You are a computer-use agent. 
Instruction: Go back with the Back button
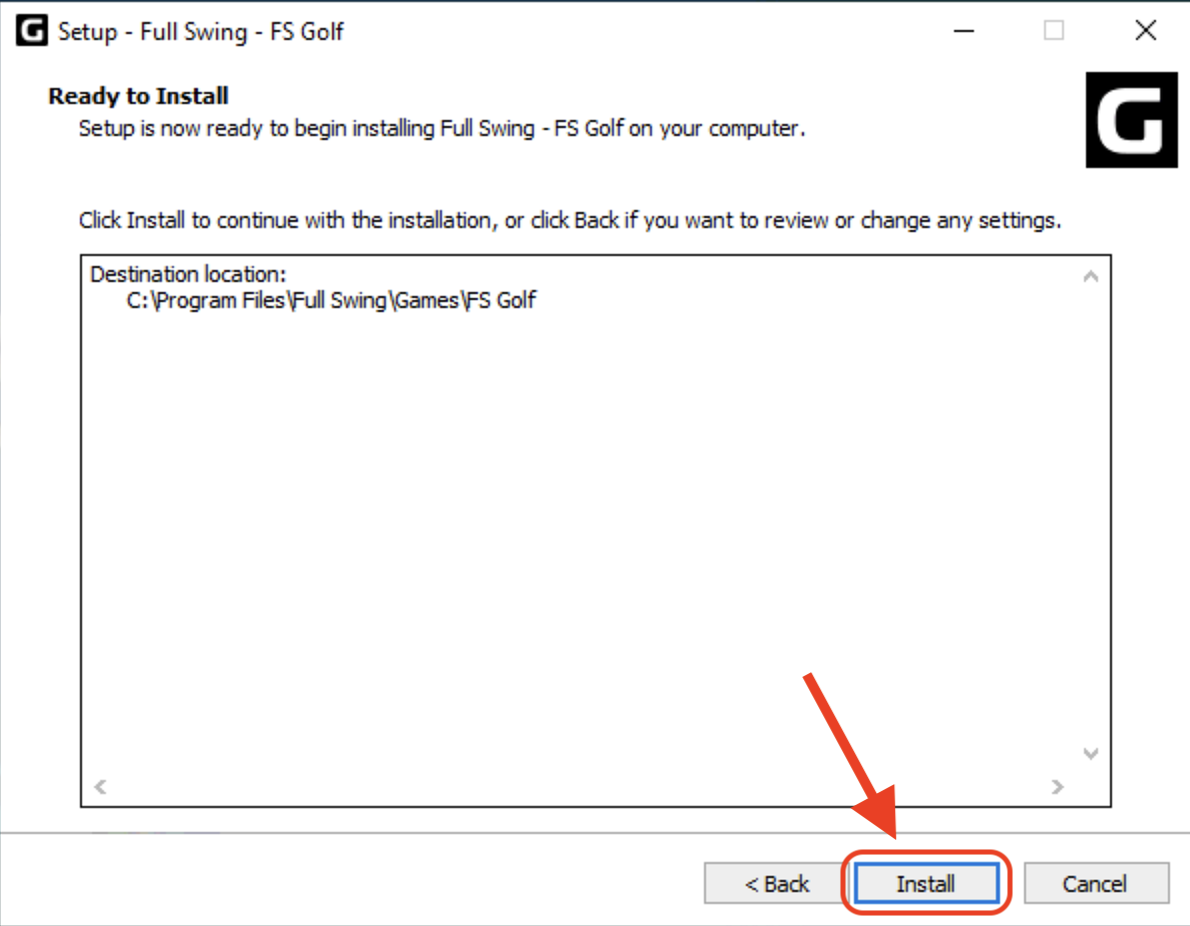(776, 883)
